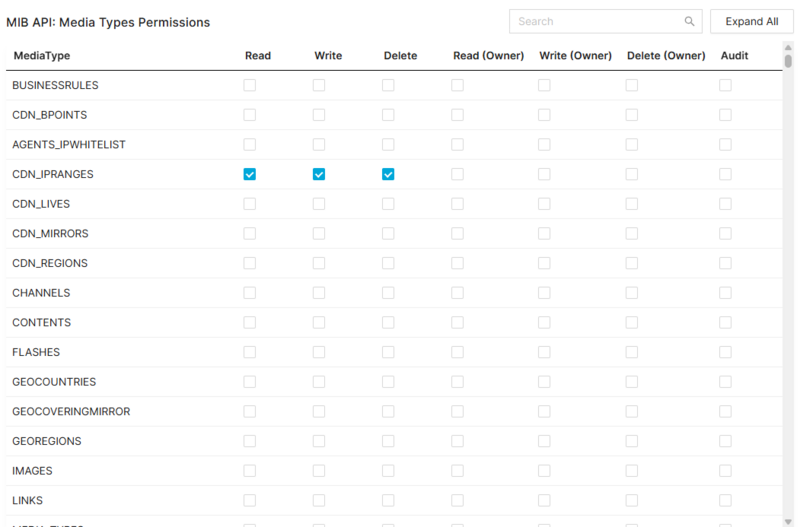Check Delete for GEOCOUNTRIES
The height and width of the screenshot is (527, 800).
(388, 382)
